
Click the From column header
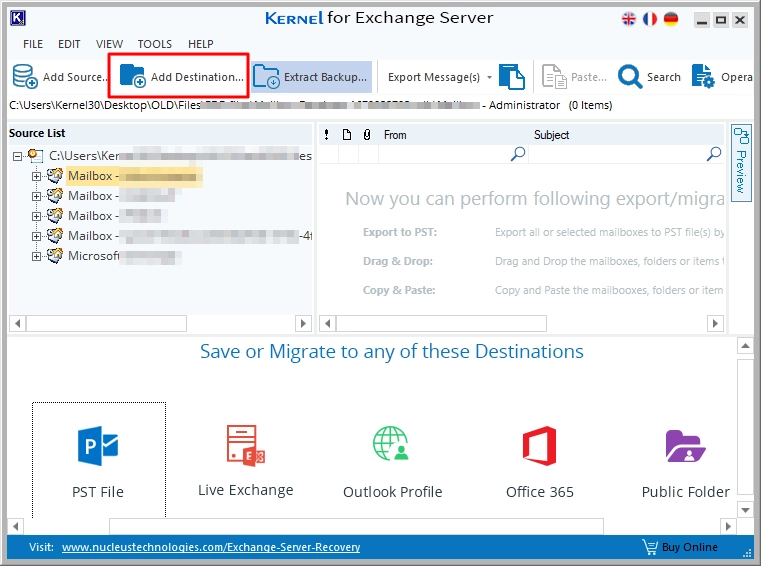[395, 135]
